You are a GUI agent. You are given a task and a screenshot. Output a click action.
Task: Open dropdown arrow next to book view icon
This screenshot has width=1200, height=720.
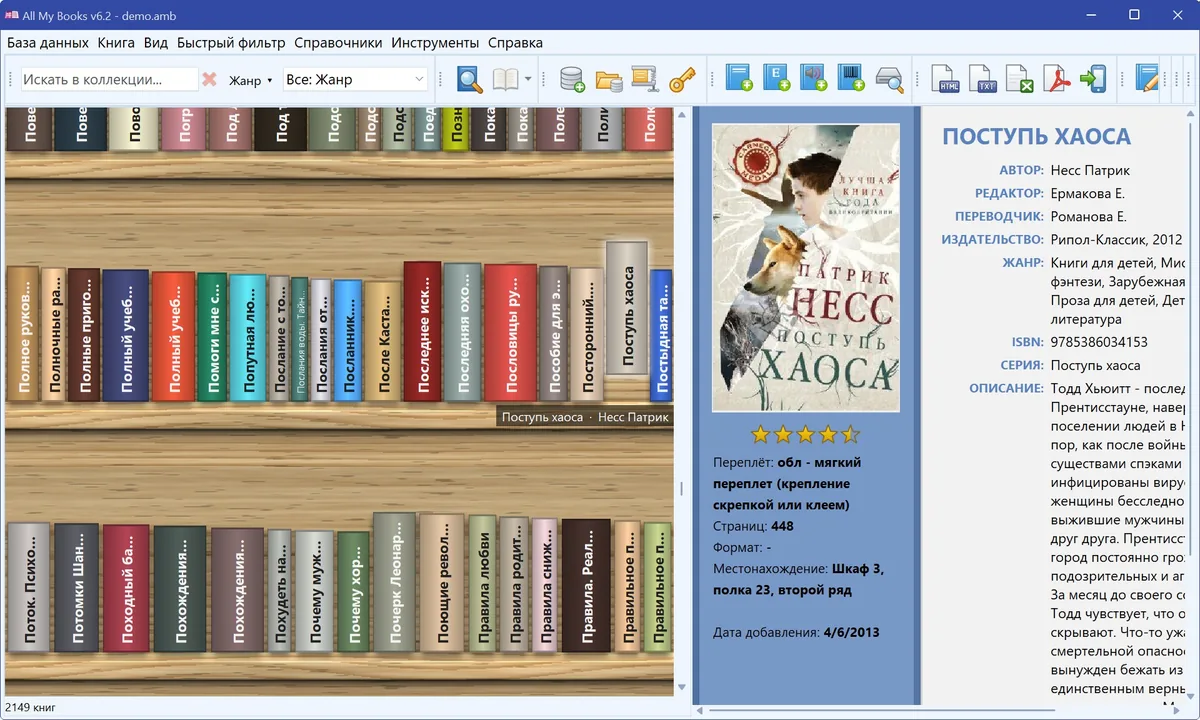pyautogui.click(x=527, y=79)
